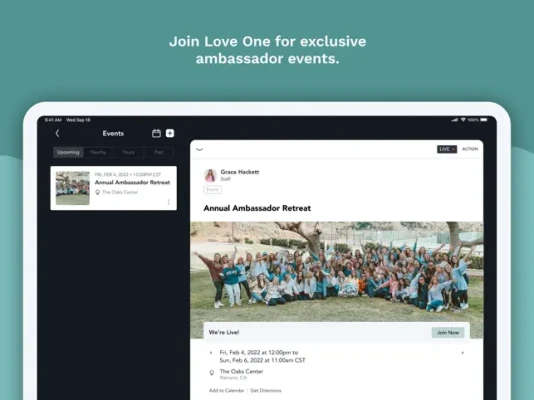The height and width of the screenshot is (400, 534).
Task: Tap the Wi-Fi status icon
Action: point(463,120)
